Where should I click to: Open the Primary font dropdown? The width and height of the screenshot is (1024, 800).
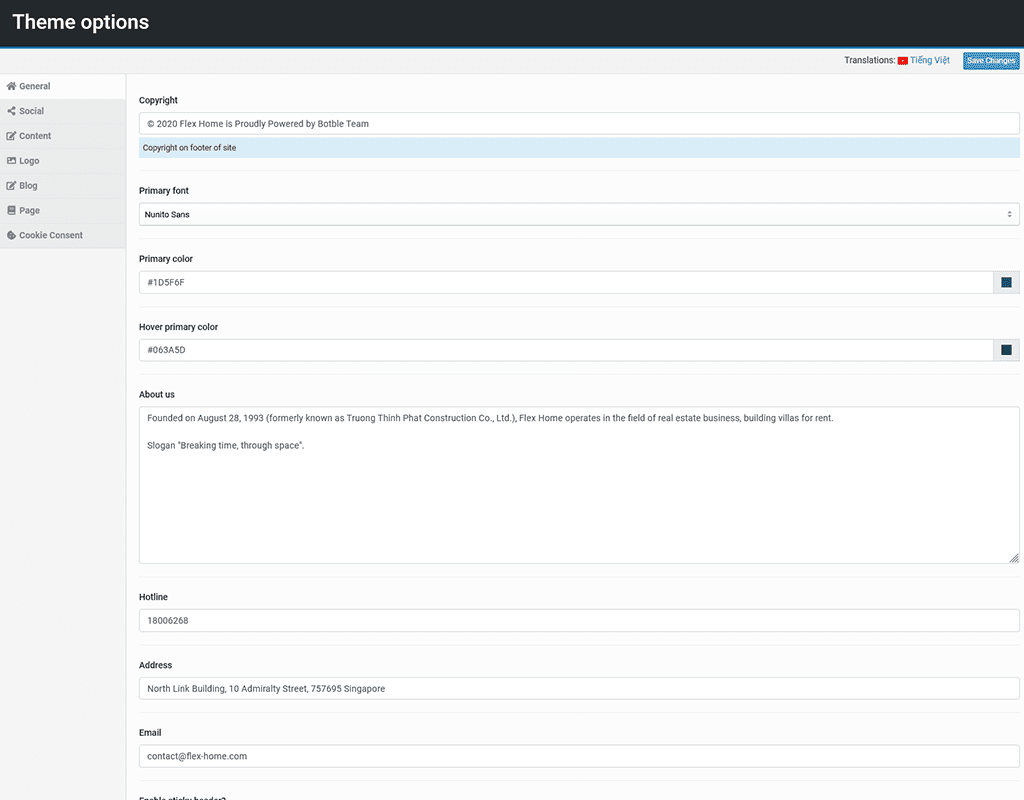[x=579, y=214]
